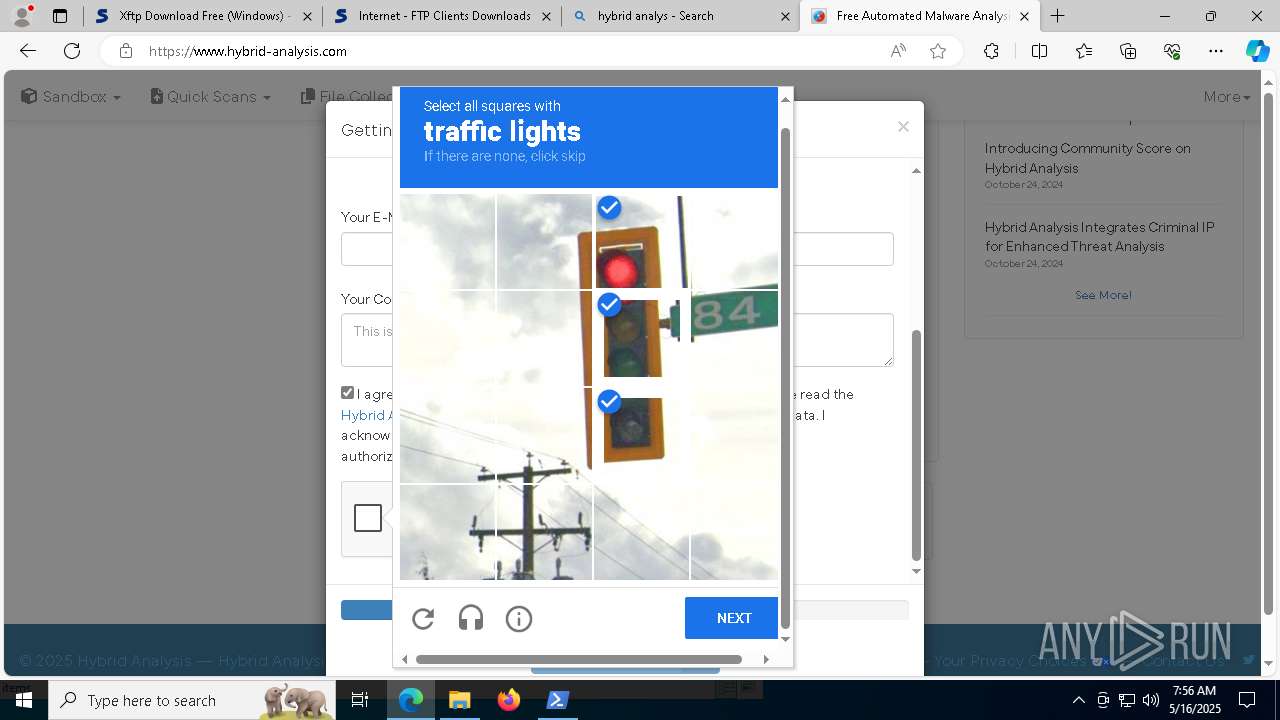Open the Windows Start menu

[x=24, y=700]
